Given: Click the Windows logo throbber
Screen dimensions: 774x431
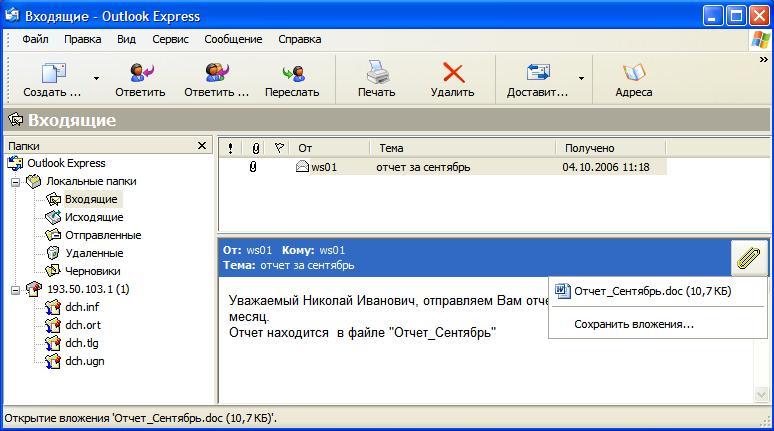Looking at the screenshot, I should point(760,39).
